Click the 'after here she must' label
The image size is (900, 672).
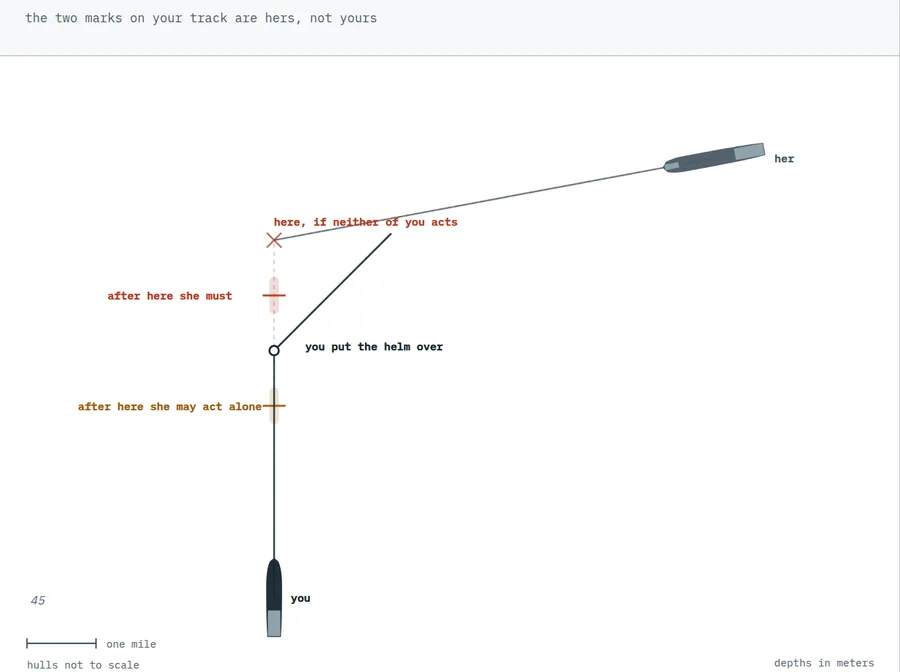click(x=170, y=296)
